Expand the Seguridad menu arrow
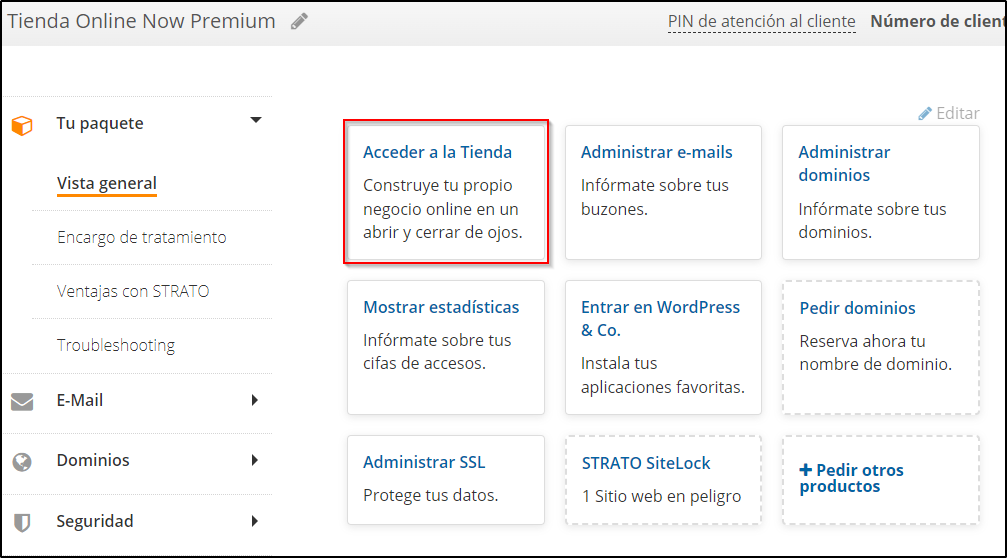 point(255,521)
